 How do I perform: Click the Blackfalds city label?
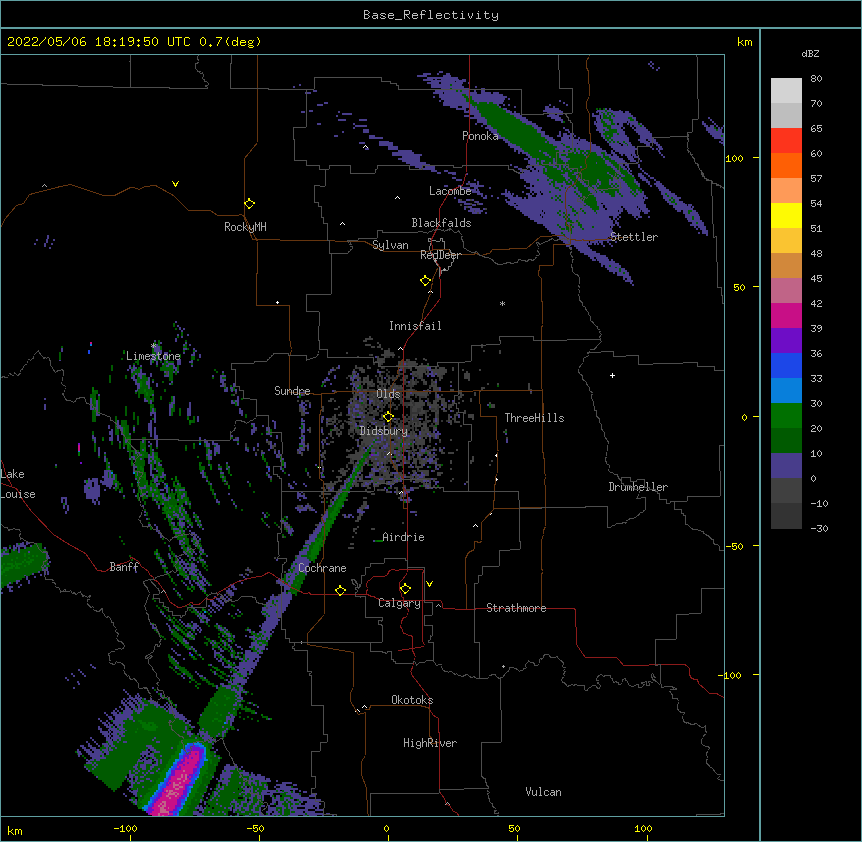[x=441, y=223]
